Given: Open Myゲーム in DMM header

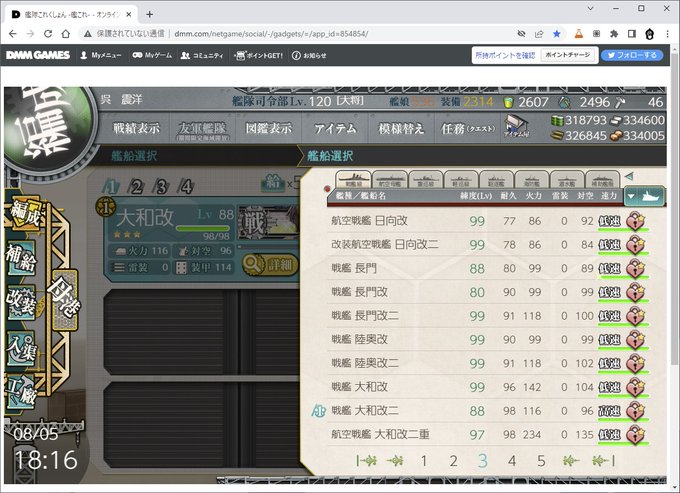Looking at the screenshot, I should (x=152, y=56).
